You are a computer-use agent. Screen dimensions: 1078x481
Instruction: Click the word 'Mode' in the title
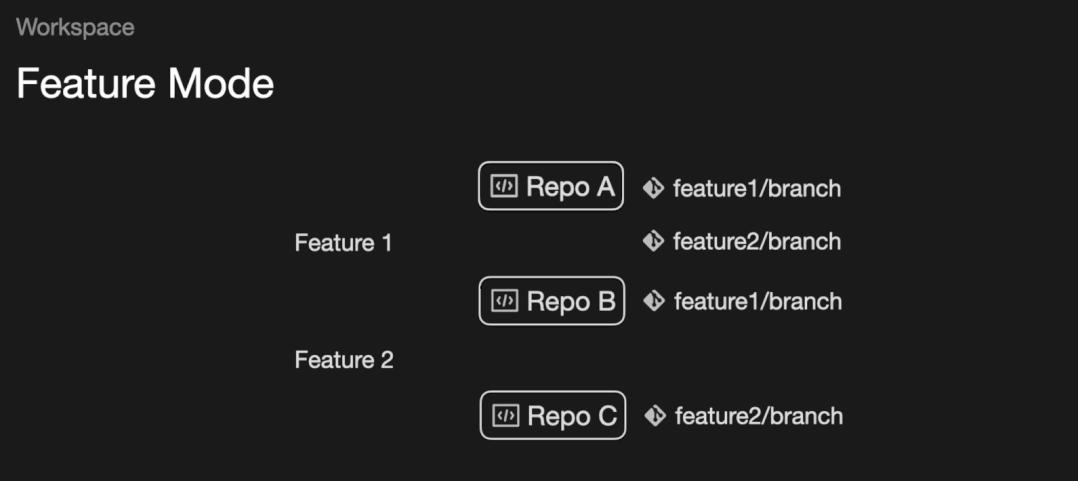[220, 84]
